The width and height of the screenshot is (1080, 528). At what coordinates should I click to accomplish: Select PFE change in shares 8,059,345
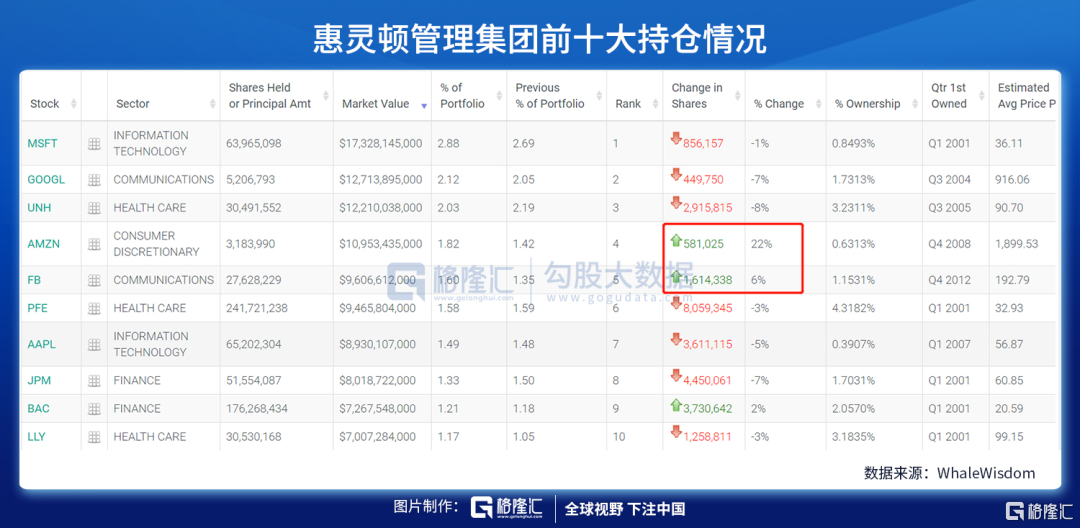tap(707, 308)
